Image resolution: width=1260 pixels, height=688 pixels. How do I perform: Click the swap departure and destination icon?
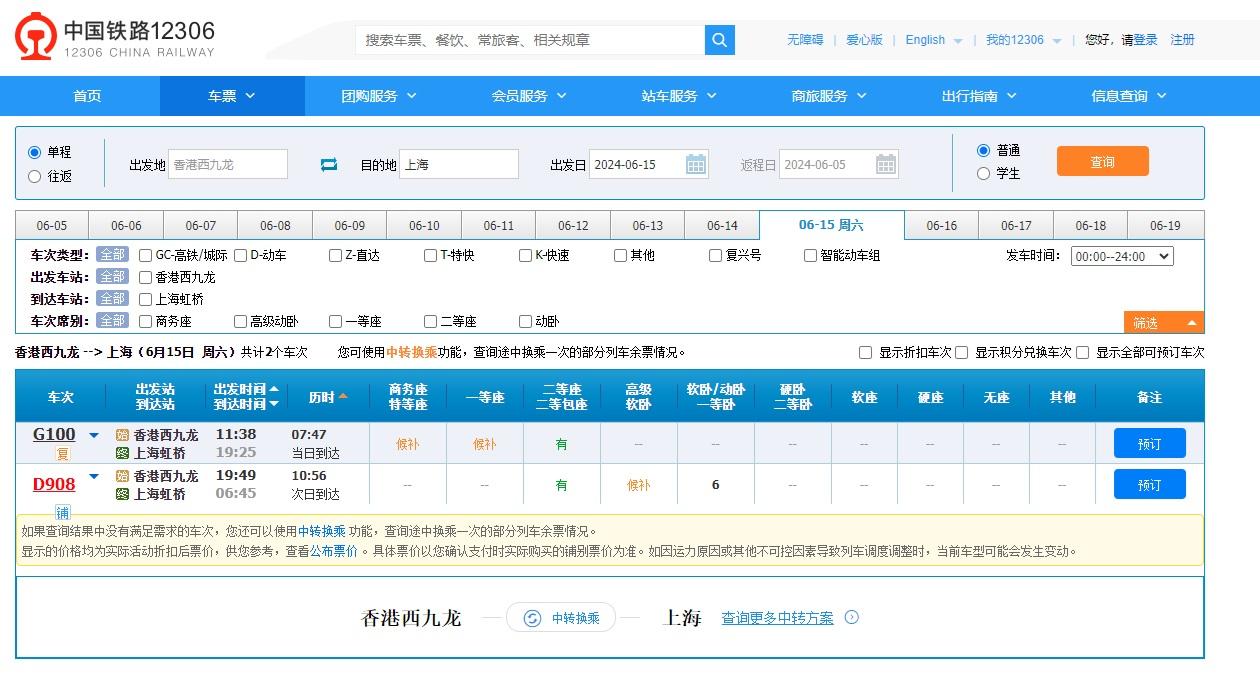click(329, 163)
